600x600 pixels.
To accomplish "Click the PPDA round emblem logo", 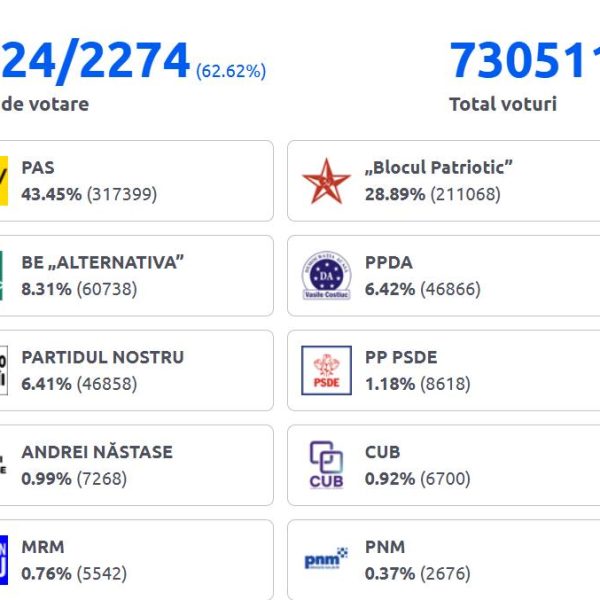I will click(x=327, y=276).
